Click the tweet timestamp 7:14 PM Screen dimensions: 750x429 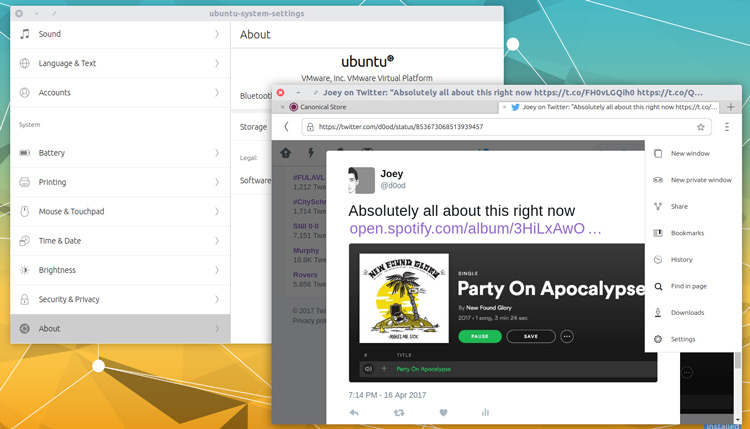(387, 395)
